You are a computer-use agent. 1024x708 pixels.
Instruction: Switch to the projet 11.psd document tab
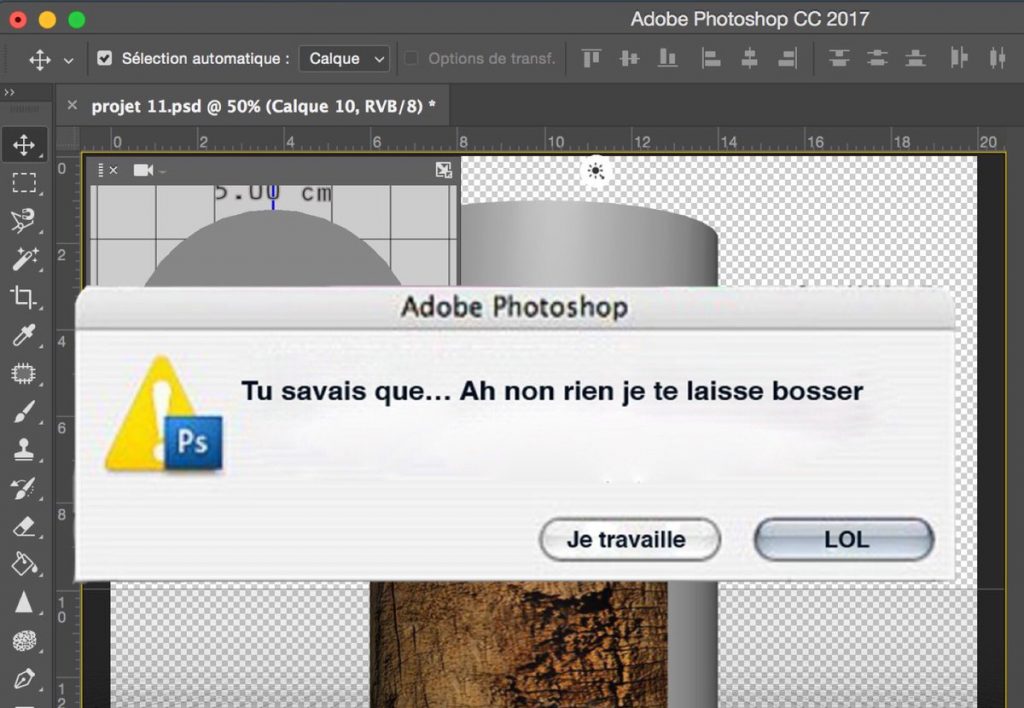click(x=263, y=106)
